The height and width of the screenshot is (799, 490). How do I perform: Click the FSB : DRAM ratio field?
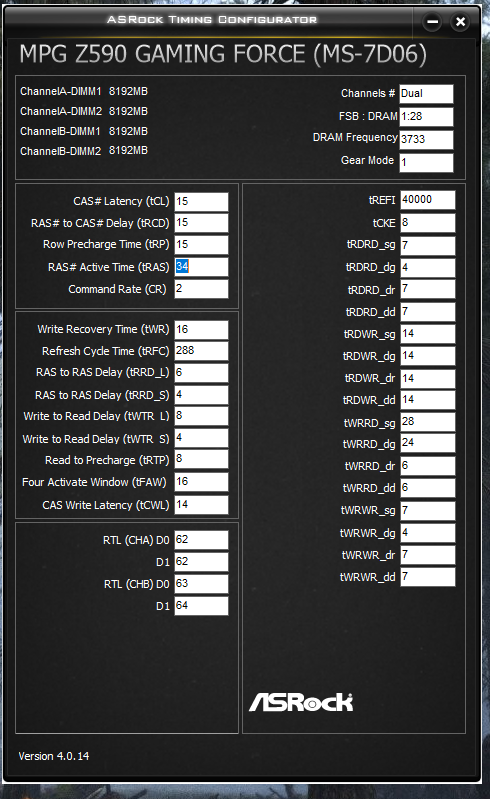(x=426, y=117)
